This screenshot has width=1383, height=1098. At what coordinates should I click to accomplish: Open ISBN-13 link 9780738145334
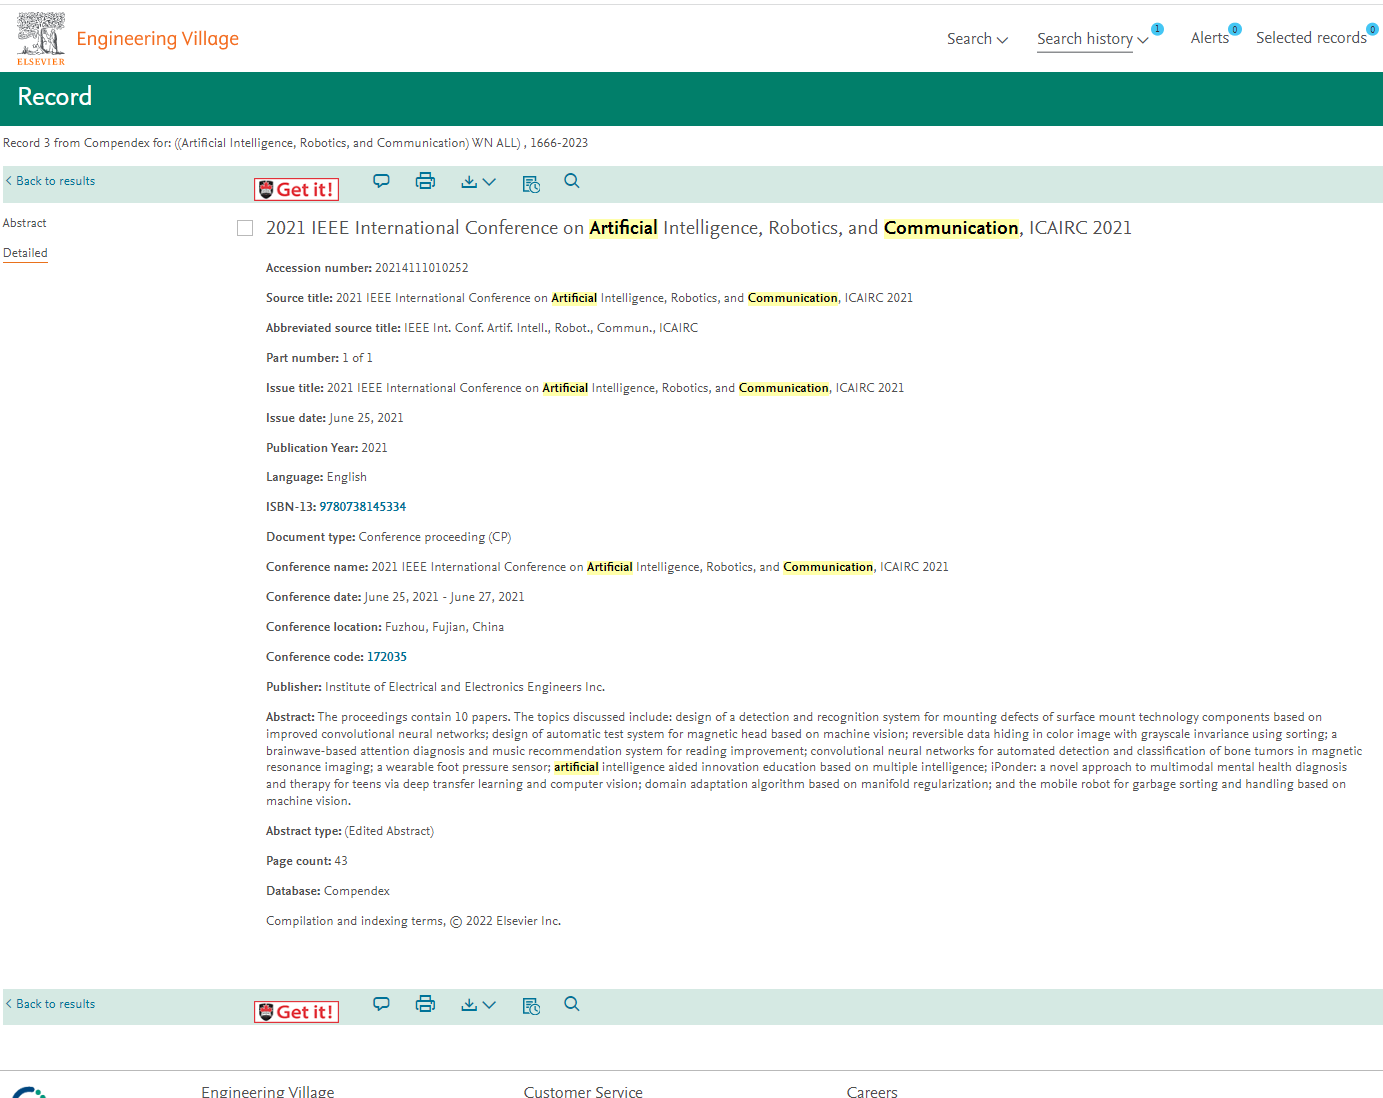(363, 507)
